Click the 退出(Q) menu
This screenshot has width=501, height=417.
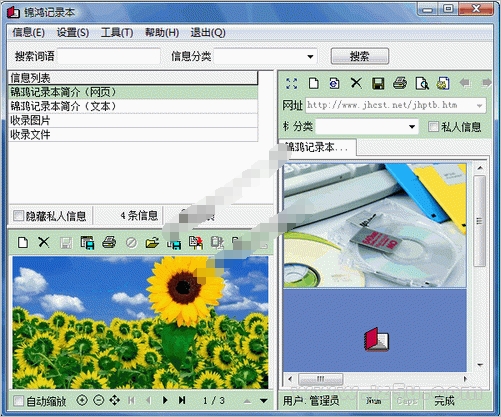208,33
